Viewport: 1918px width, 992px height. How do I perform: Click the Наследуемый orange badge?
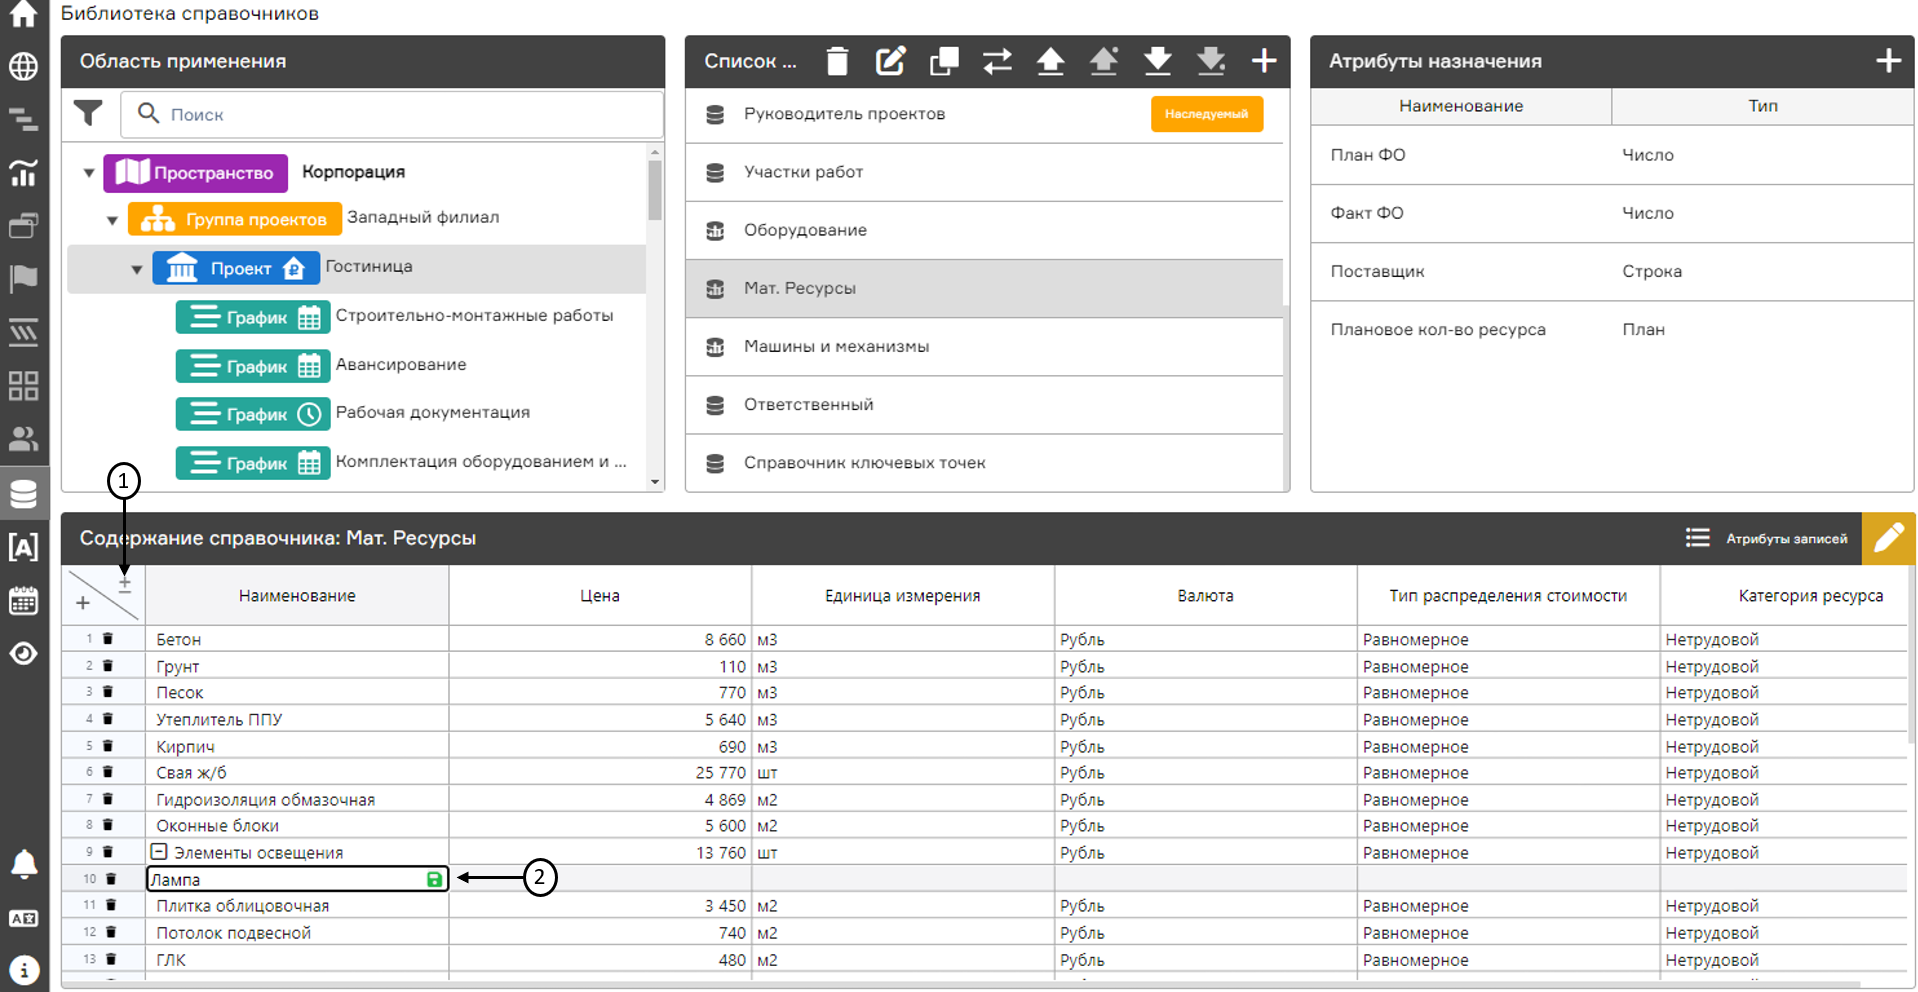pyautogui.click(x=1206, y=114)
